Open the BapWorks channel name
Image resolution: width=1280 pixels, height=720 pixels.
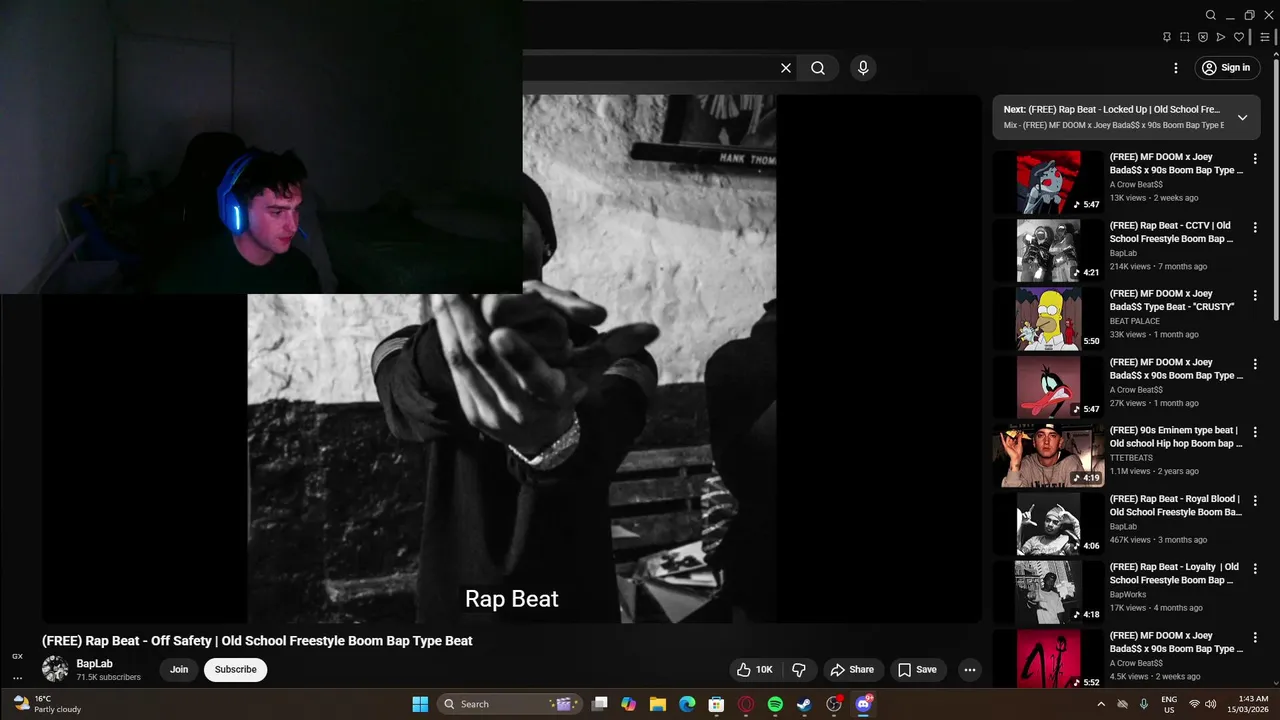1128,594
